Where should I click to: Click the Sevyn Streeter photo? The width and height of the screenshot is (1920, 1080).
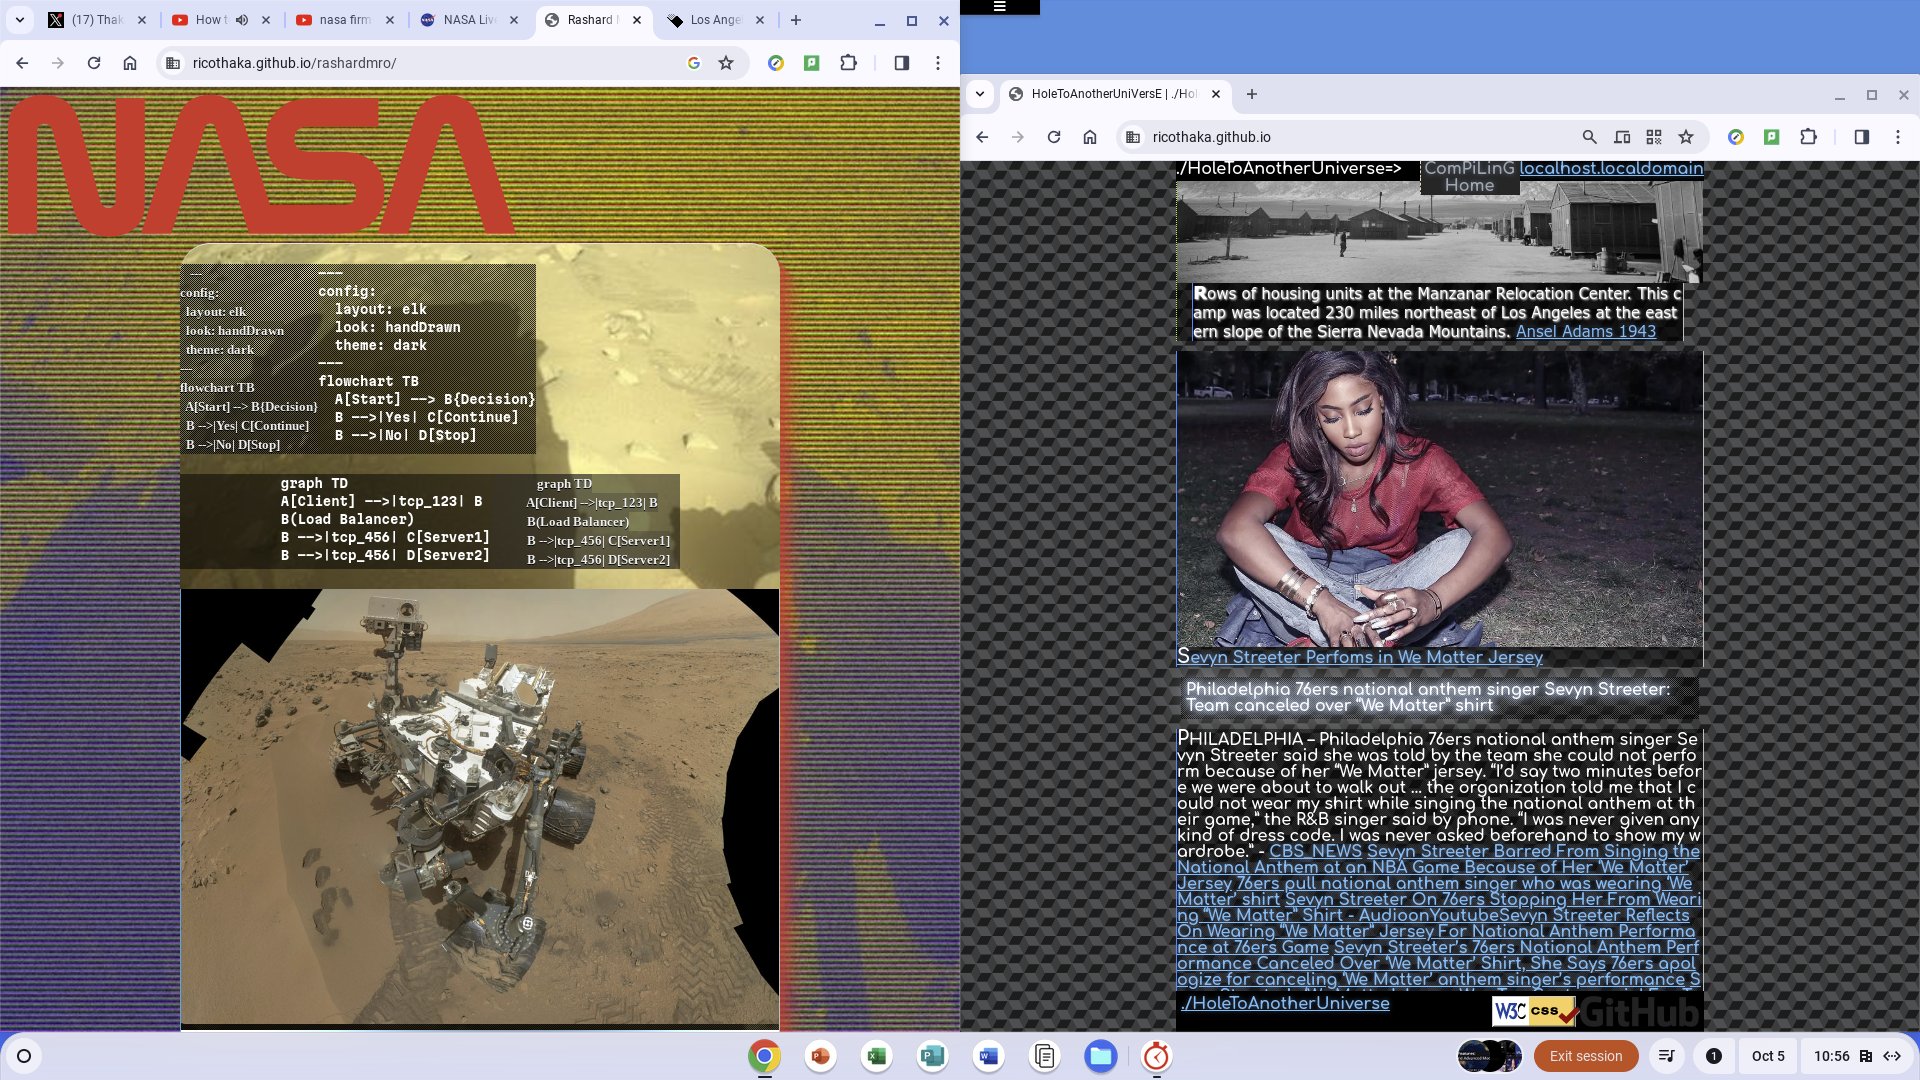1440,498
